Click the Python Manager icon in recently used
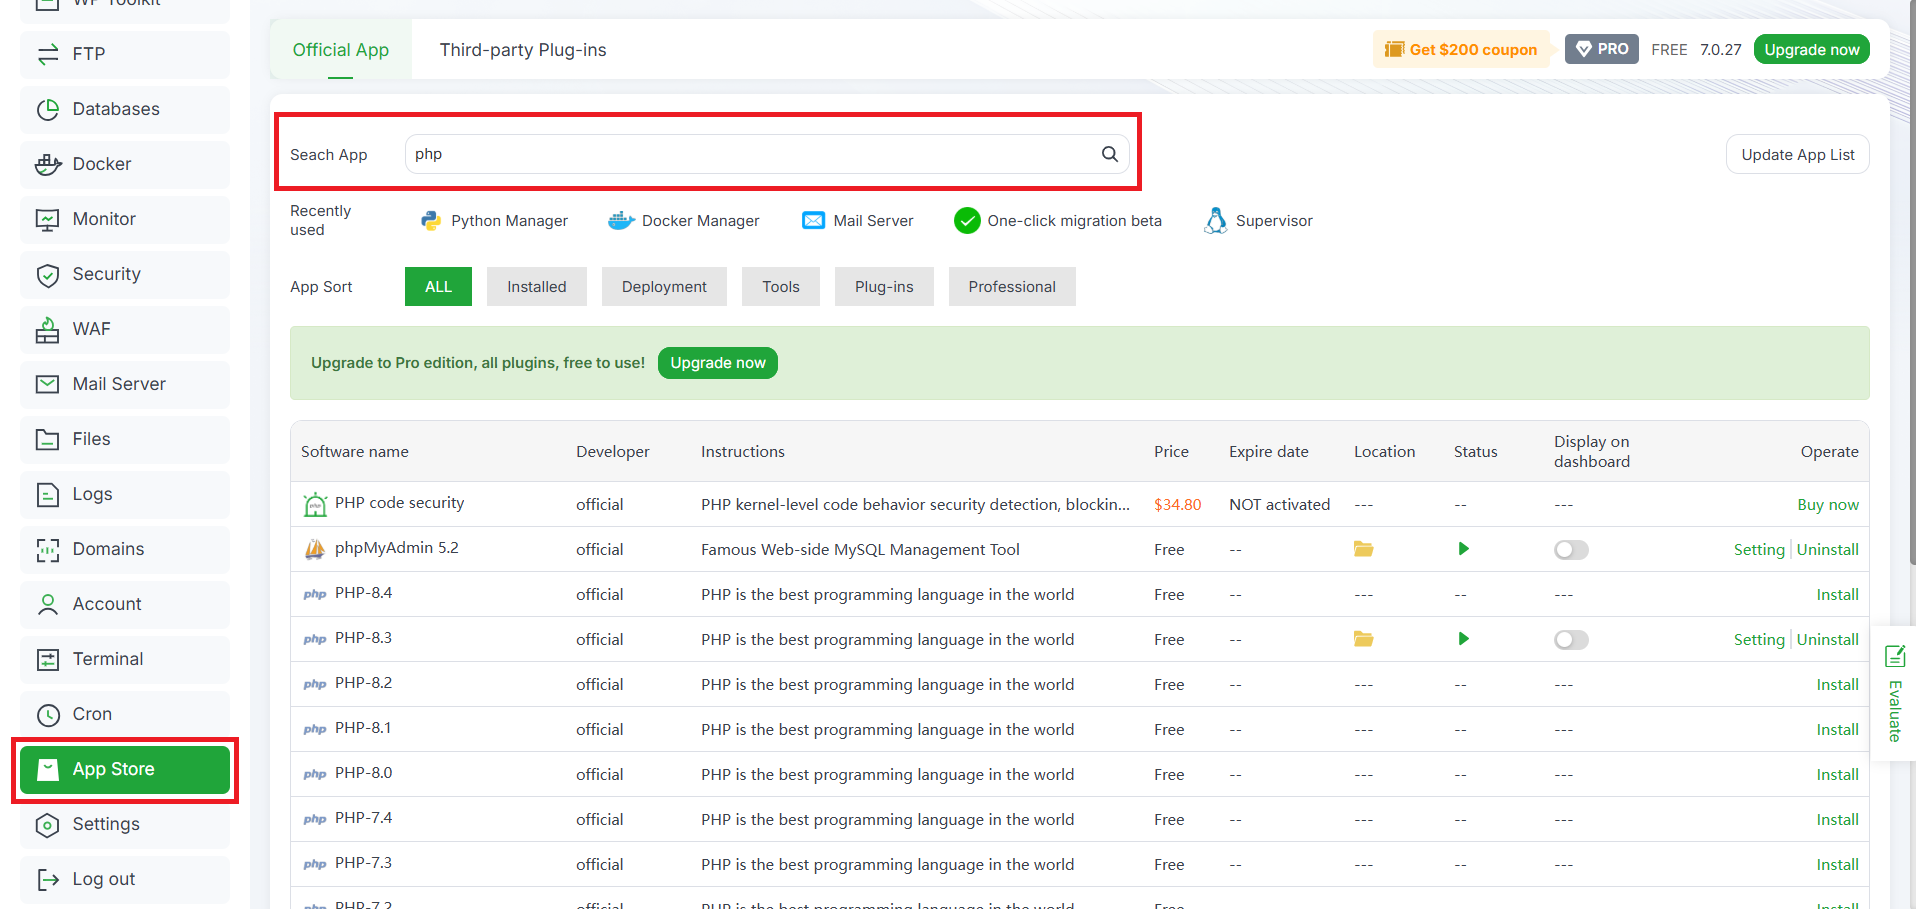1916x909 pixels. (x=431, y=220)
